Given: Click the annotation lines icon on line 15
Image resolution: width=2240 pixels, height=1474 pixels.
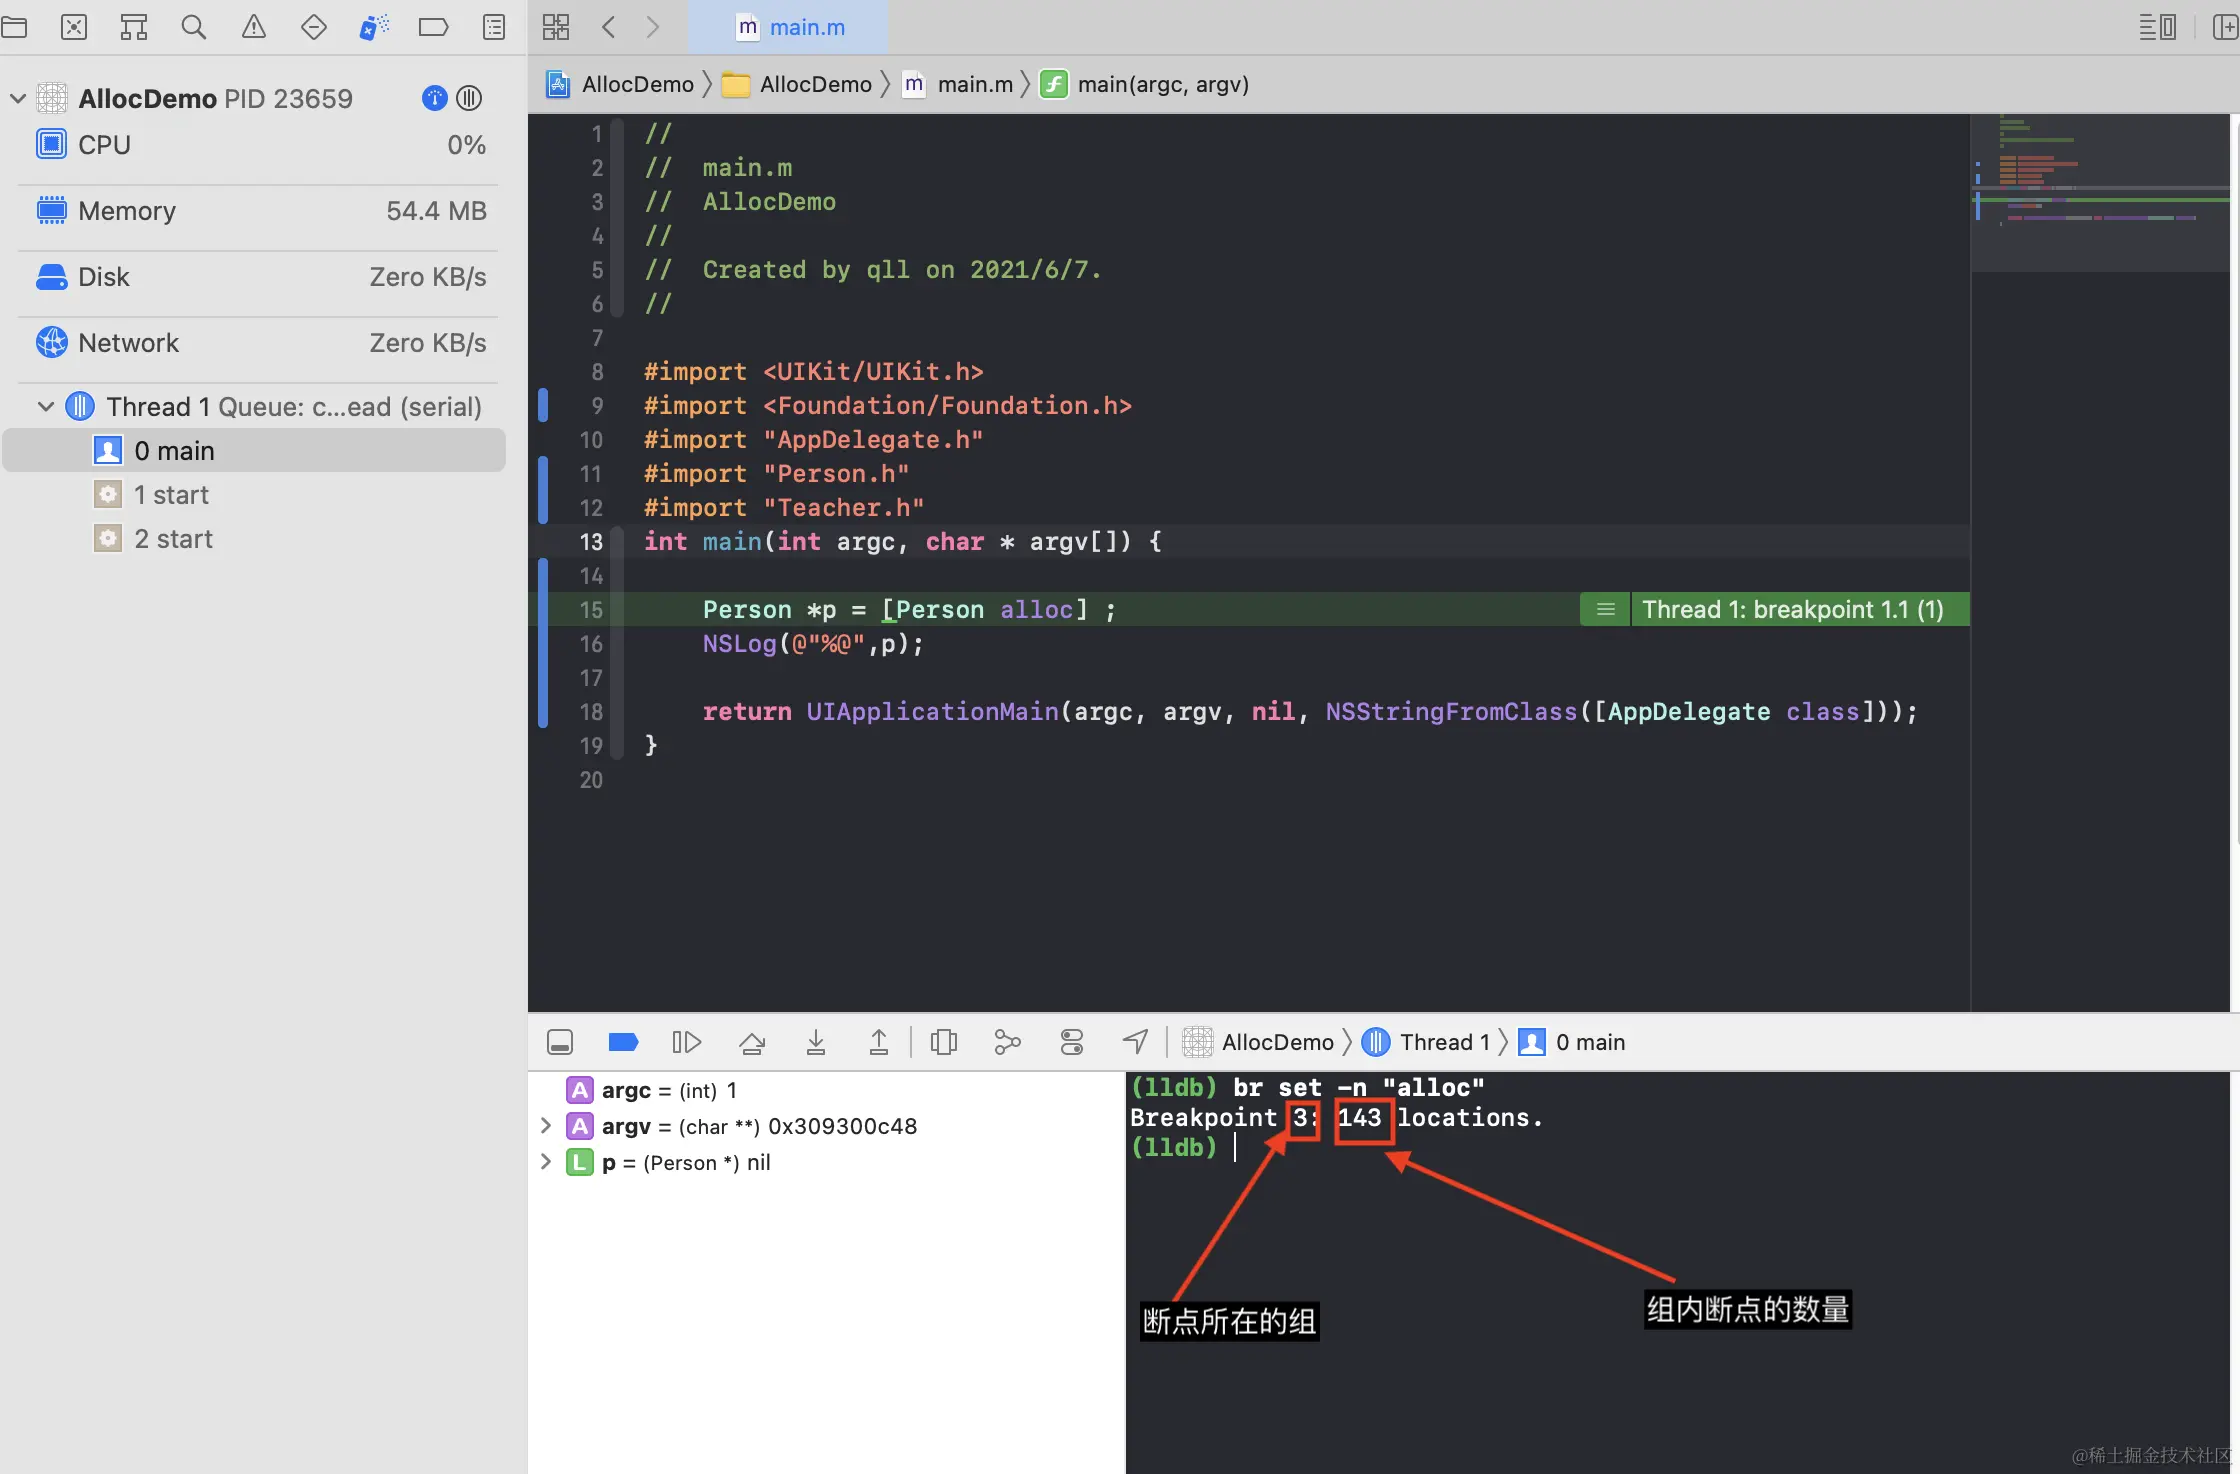Looking at the screenshot, I should pos(1605,610).
